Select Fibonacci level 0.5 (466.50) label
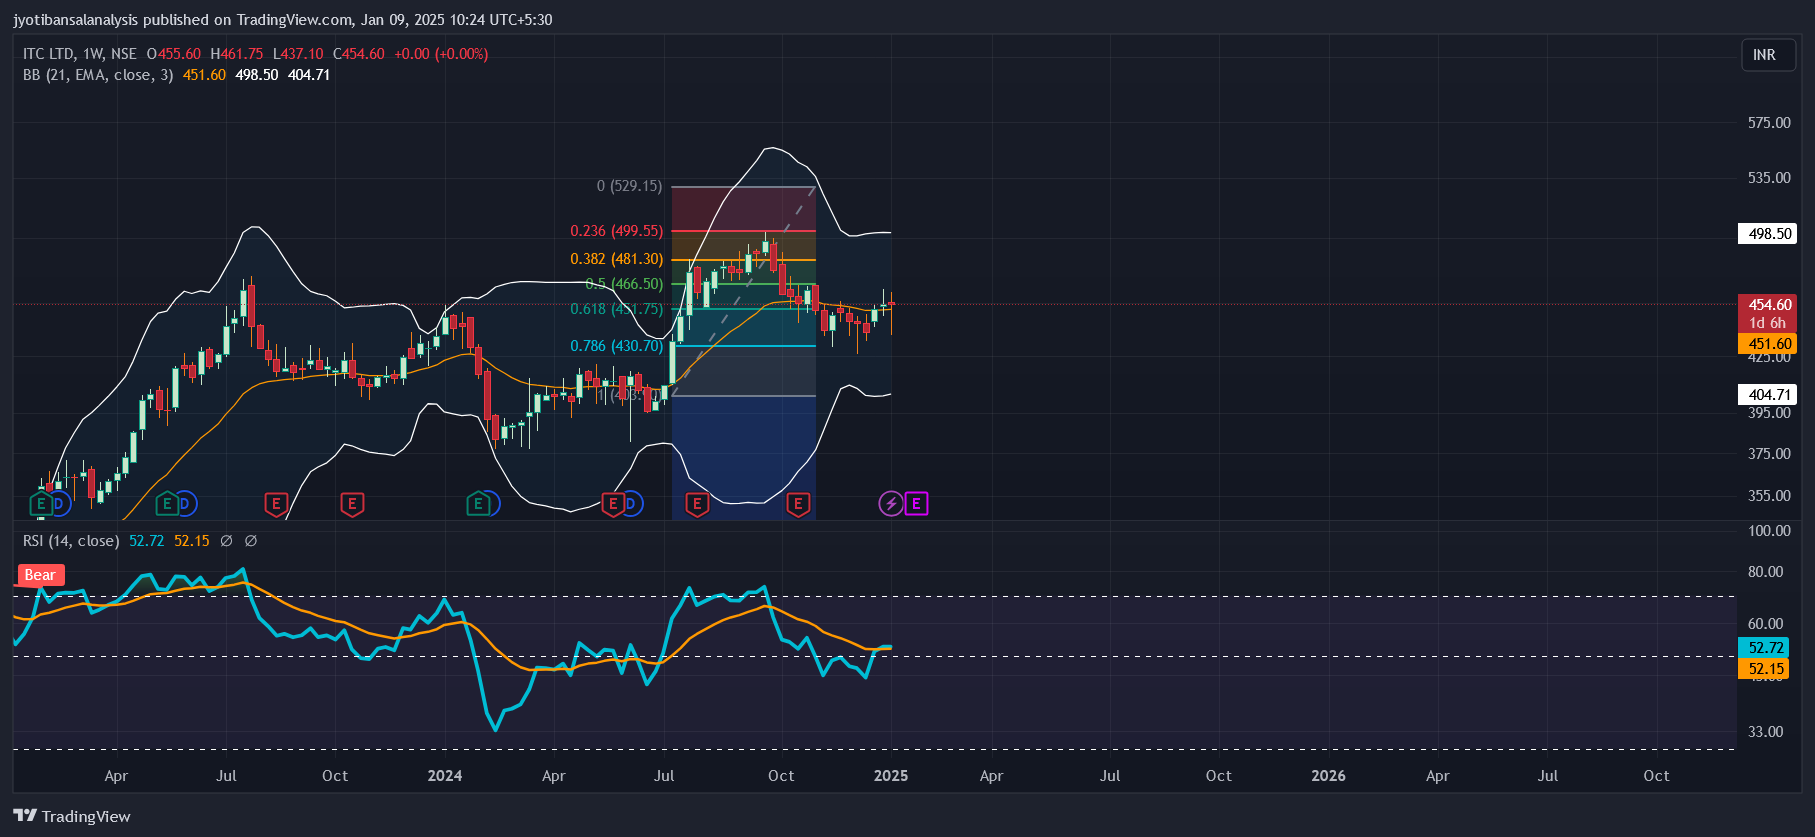The height and width of the screenshot is (837, 1815). [x=624, y=284]
